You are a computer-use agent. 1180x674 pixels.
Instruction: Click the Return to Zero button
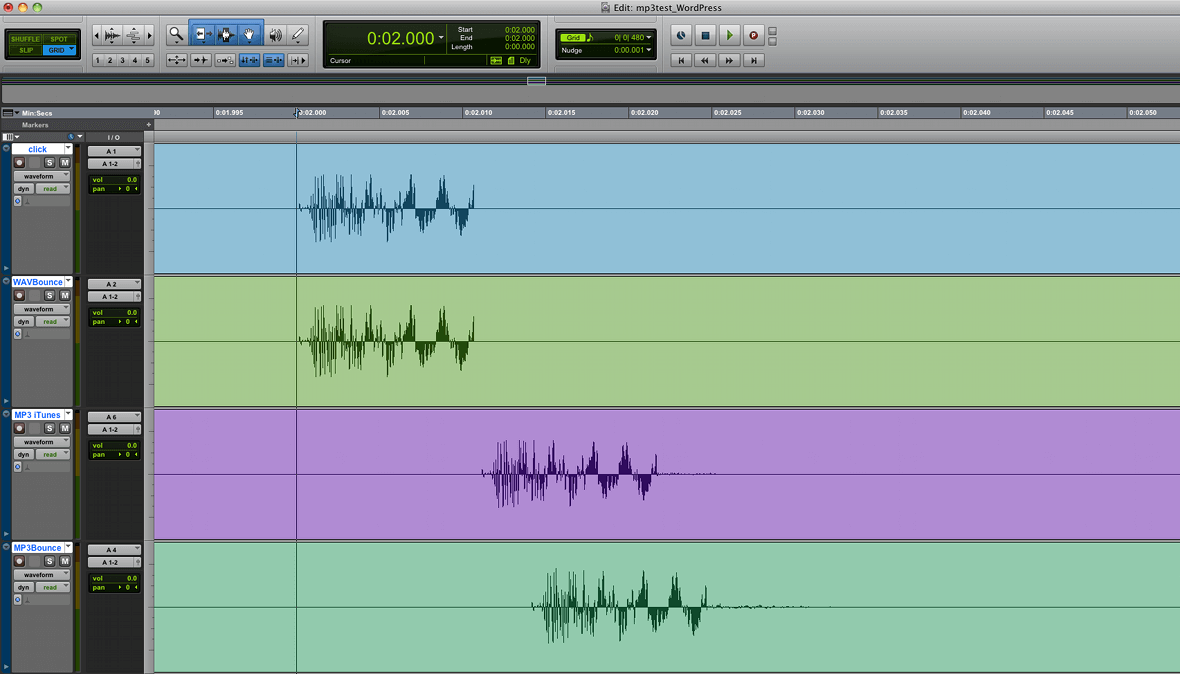pos(681,60)
